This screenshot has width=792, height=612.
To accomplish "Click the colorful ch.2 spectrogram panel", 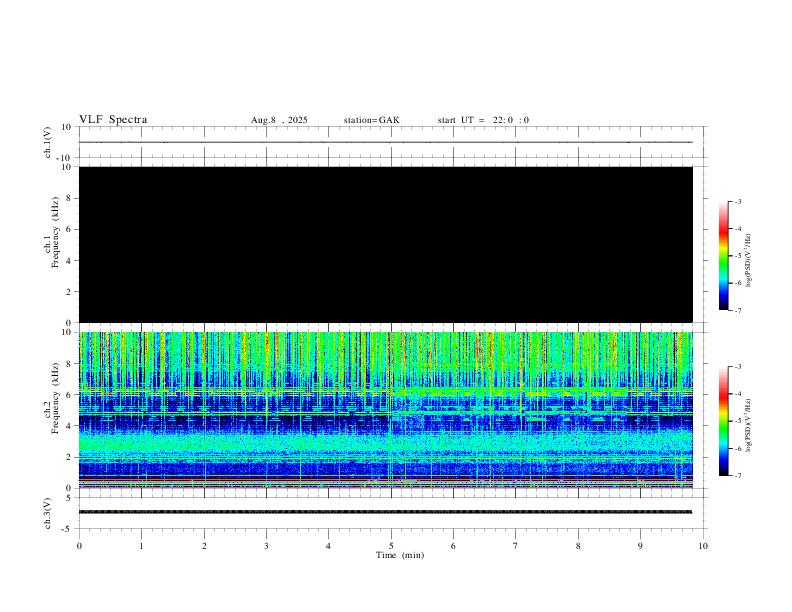I will 386,410.
